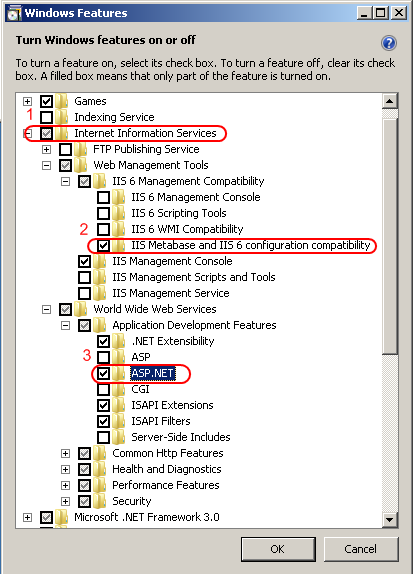Click the folder icon beside Games
The width and height of the screenshot is (413, 574).
pyautogui.click(x=62, y=101)
